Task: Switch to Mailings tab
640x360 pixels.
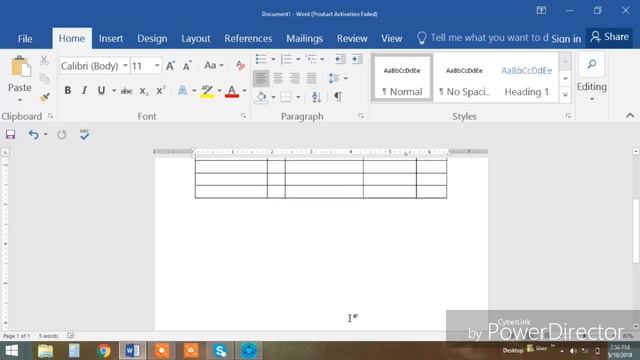Action: [x=304, y=39]
